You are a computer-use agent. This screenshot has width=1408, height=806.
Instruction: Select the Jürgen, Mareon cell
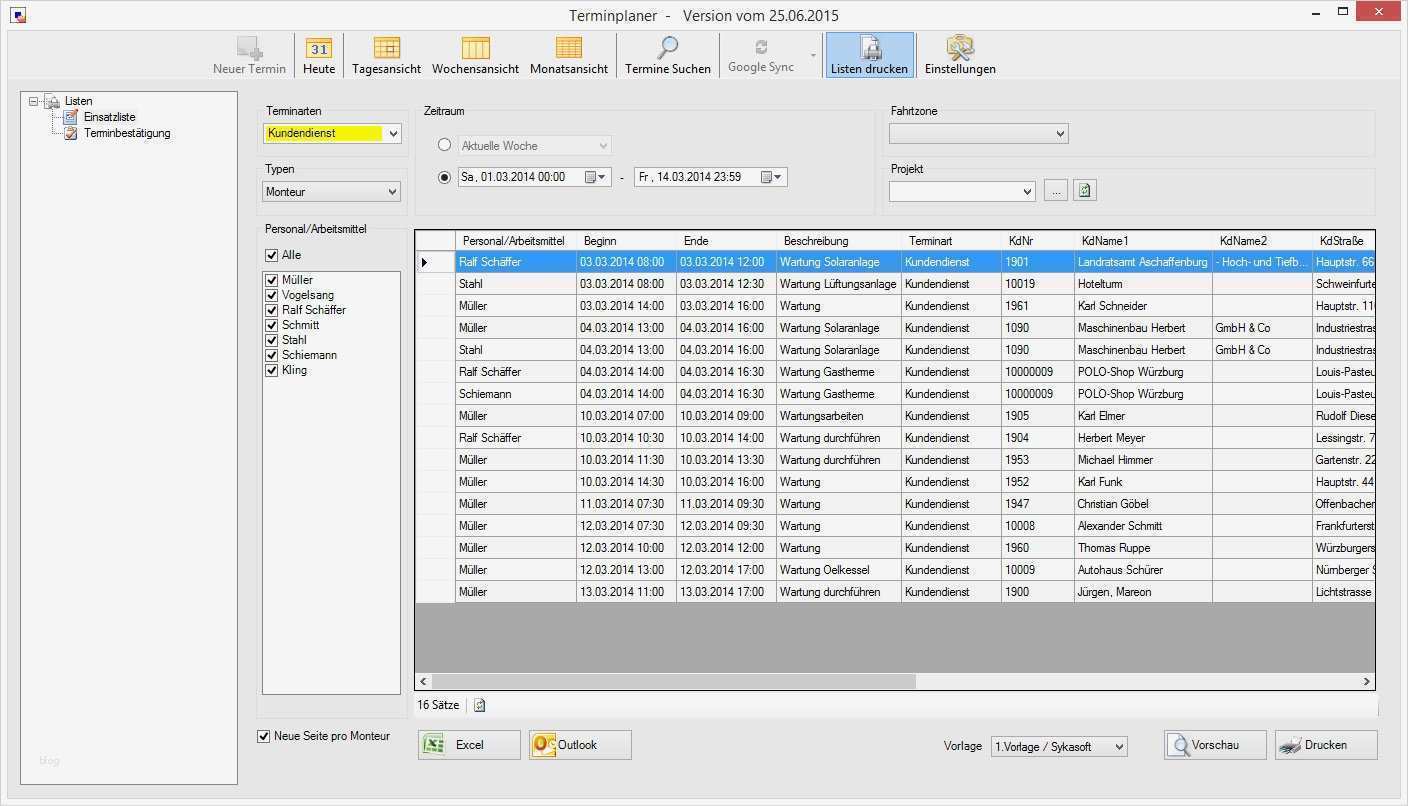1143,592
